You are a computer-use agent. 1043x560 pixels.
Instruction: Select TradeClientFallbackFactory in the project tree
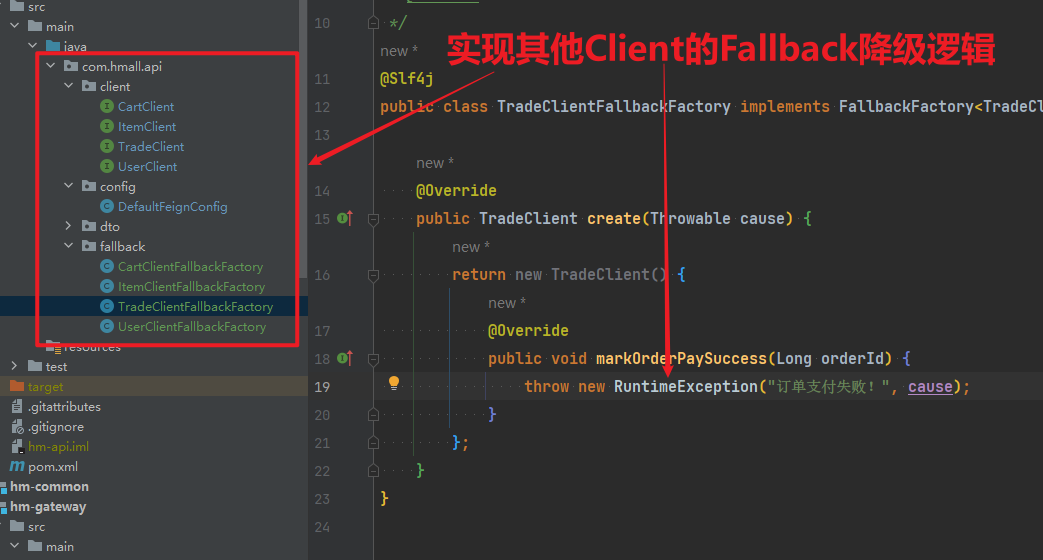[195, 307]
